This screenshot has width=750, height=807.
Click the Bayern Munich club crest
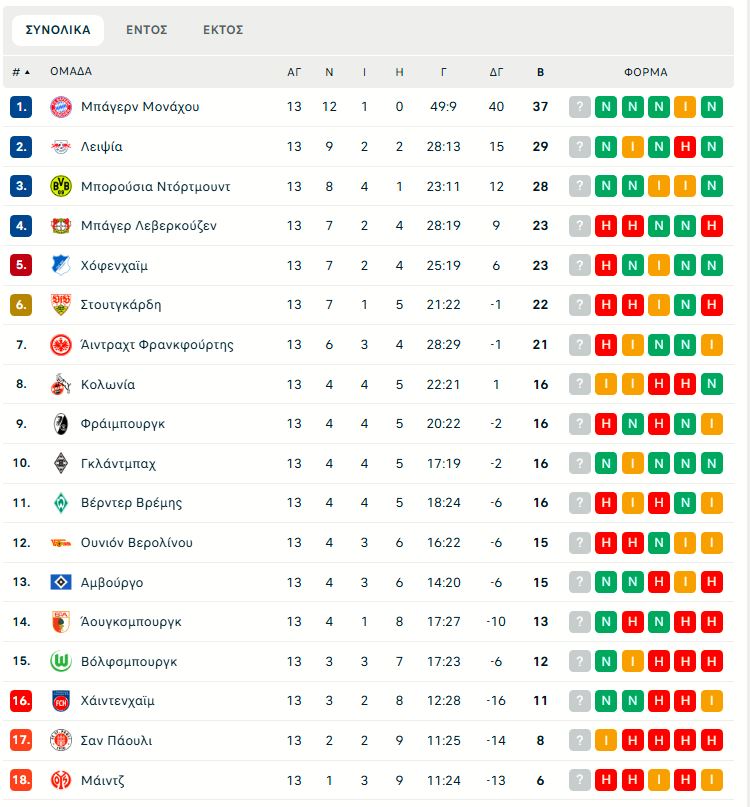[x=61, y=107]
